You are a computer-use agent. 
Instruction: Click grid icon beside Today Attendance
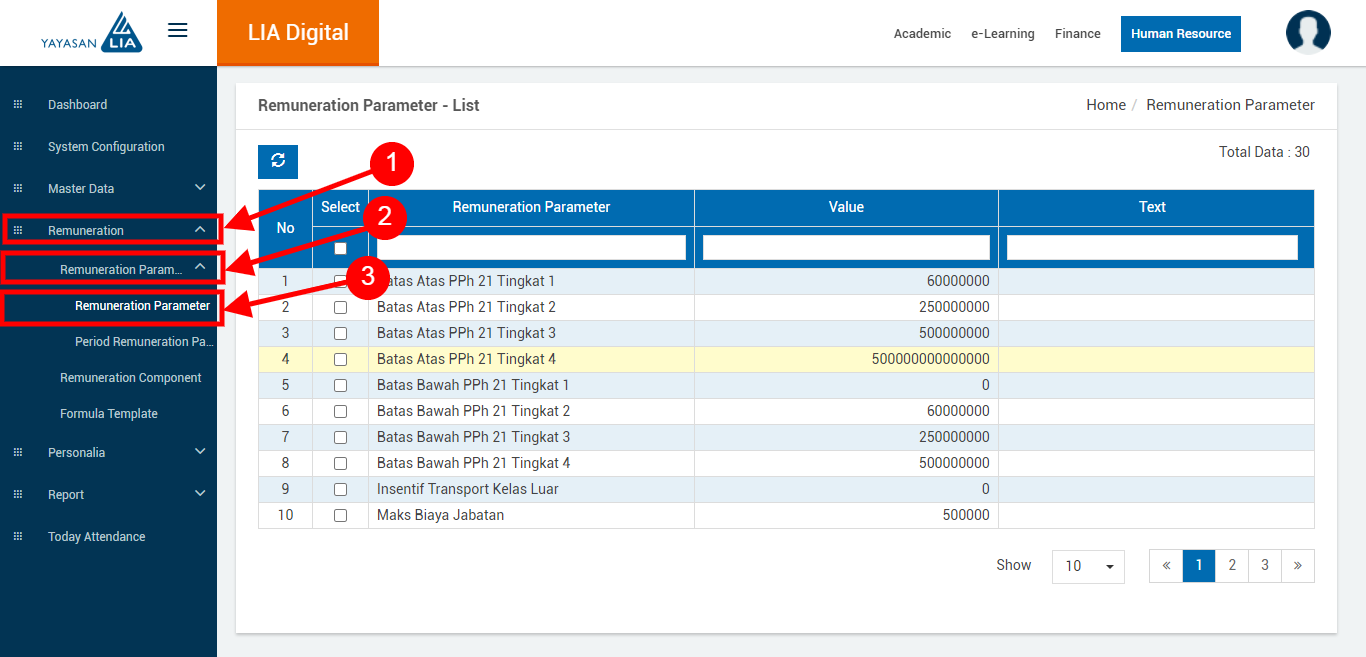(x=17, y=537)
